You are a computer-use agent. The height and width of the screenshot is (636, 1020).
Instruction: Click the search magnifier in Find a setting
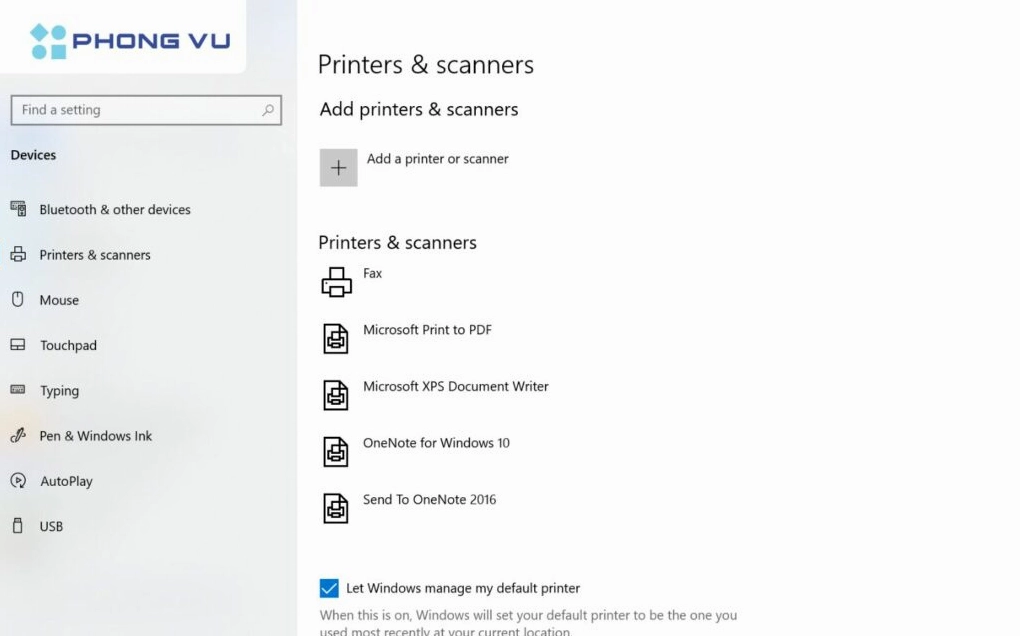tap(268, 110)
